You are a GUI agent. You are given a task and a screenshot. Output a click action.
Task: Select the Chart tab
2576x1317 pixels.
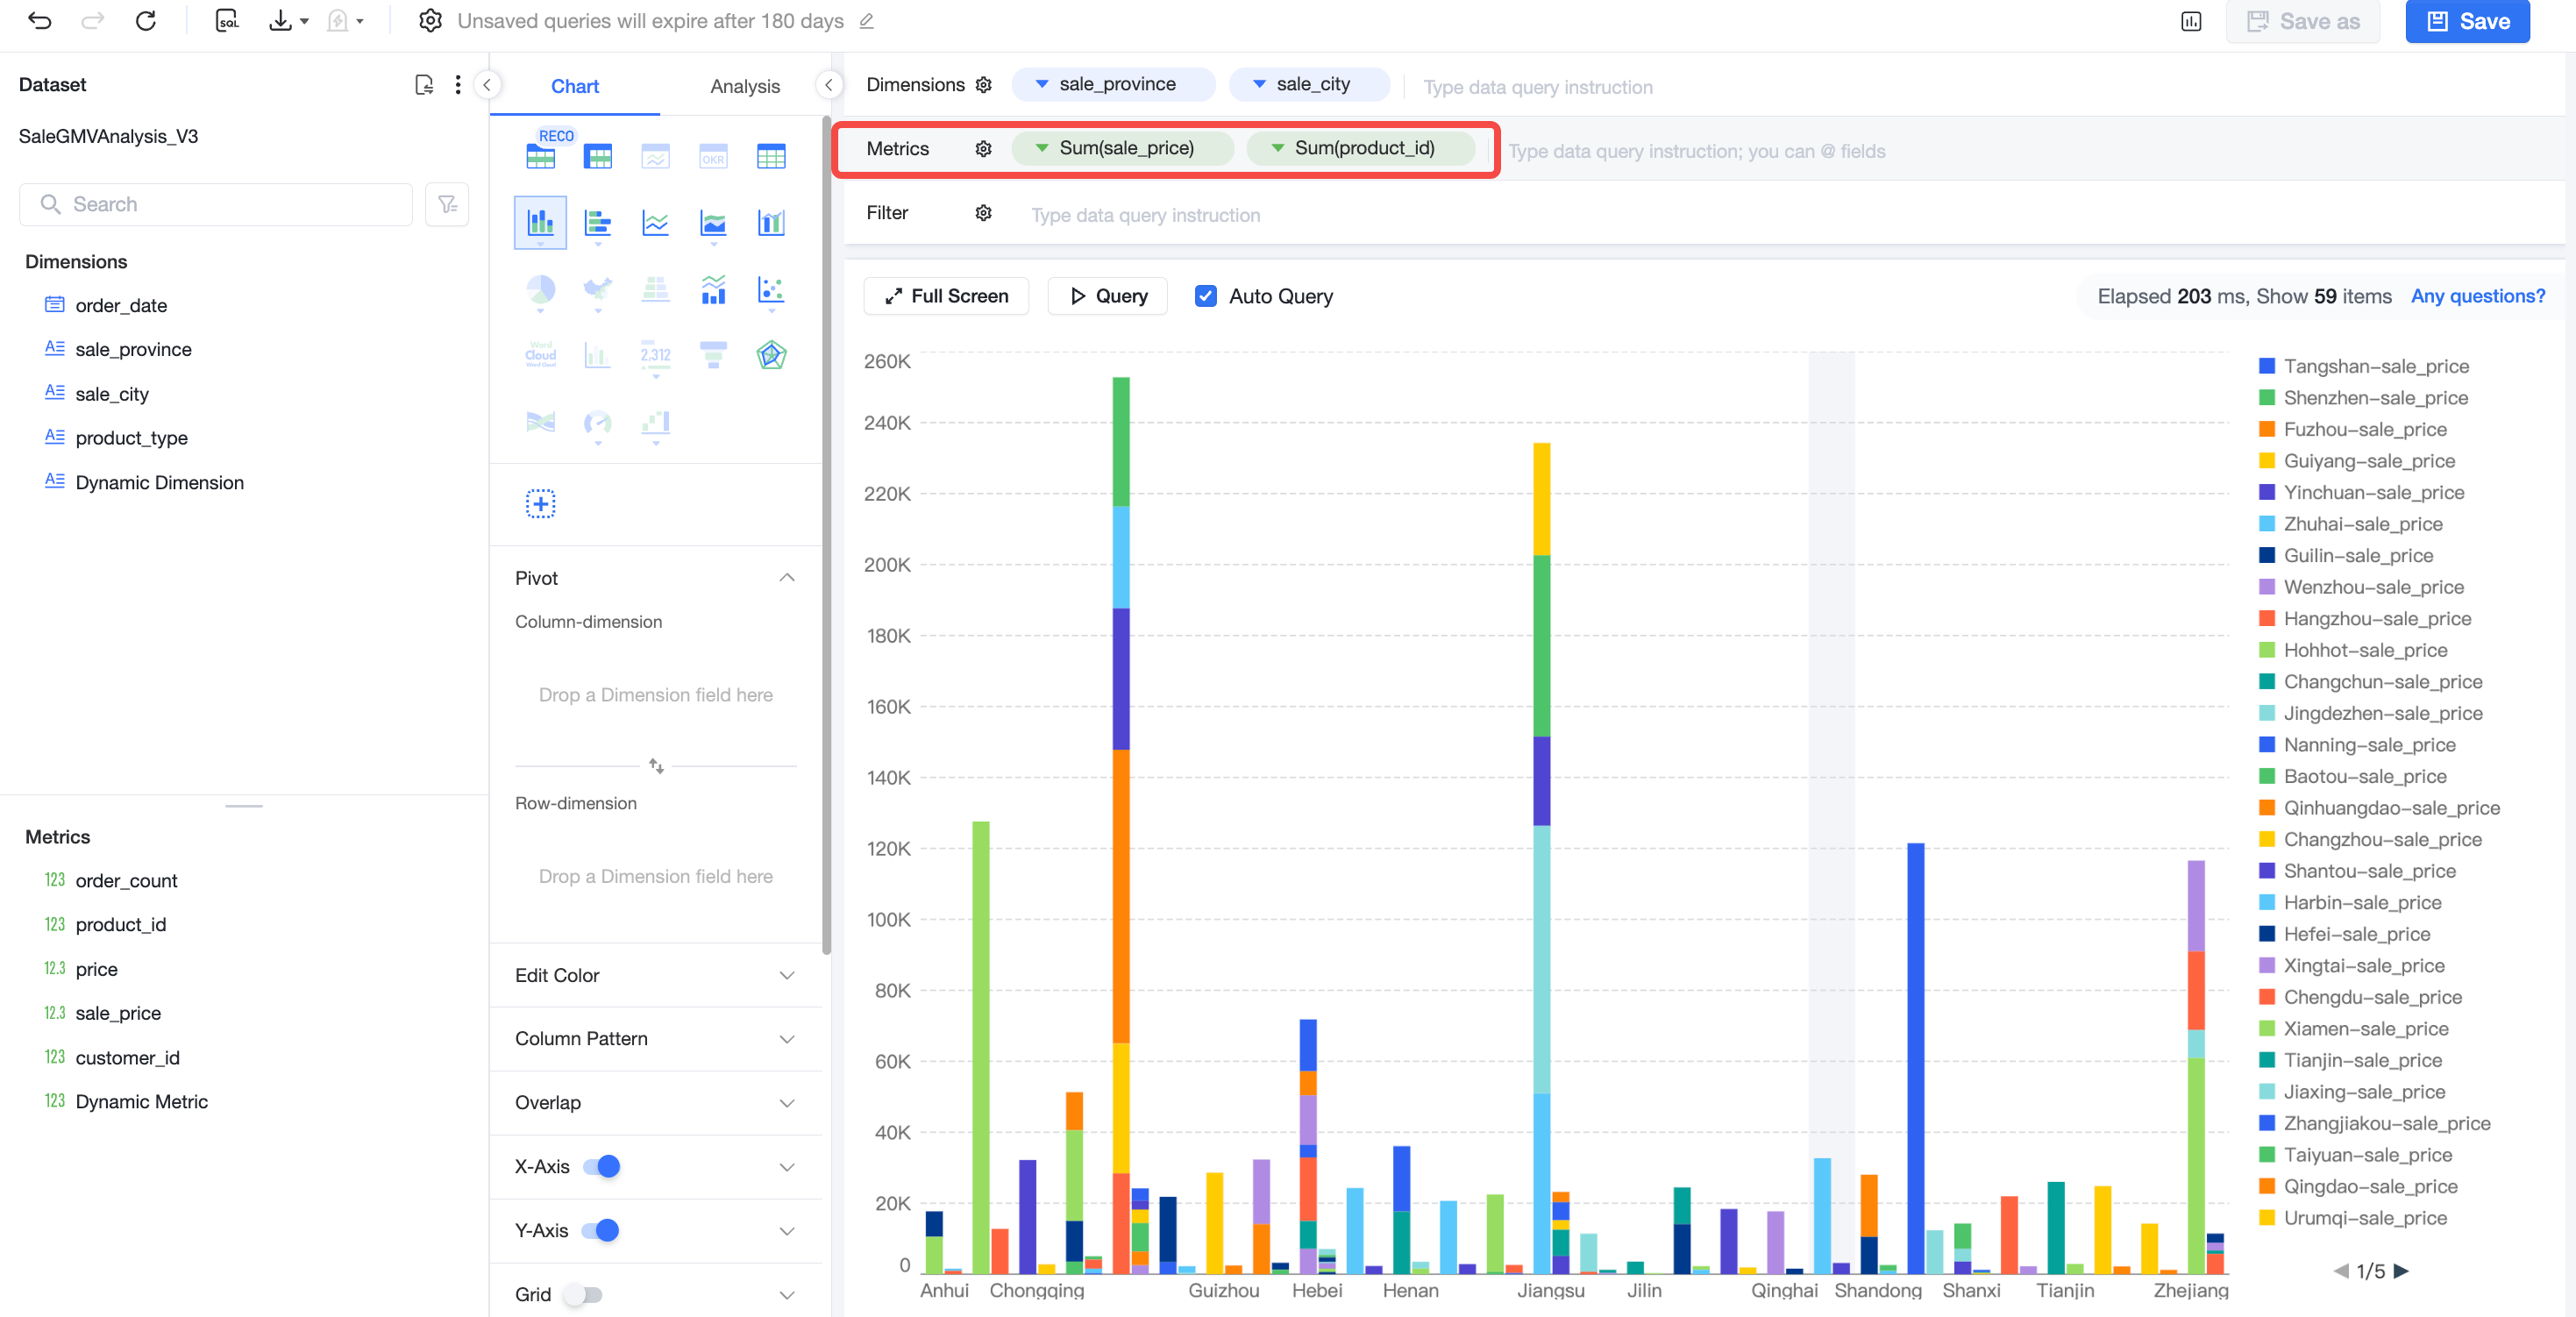tap(575, 86)
